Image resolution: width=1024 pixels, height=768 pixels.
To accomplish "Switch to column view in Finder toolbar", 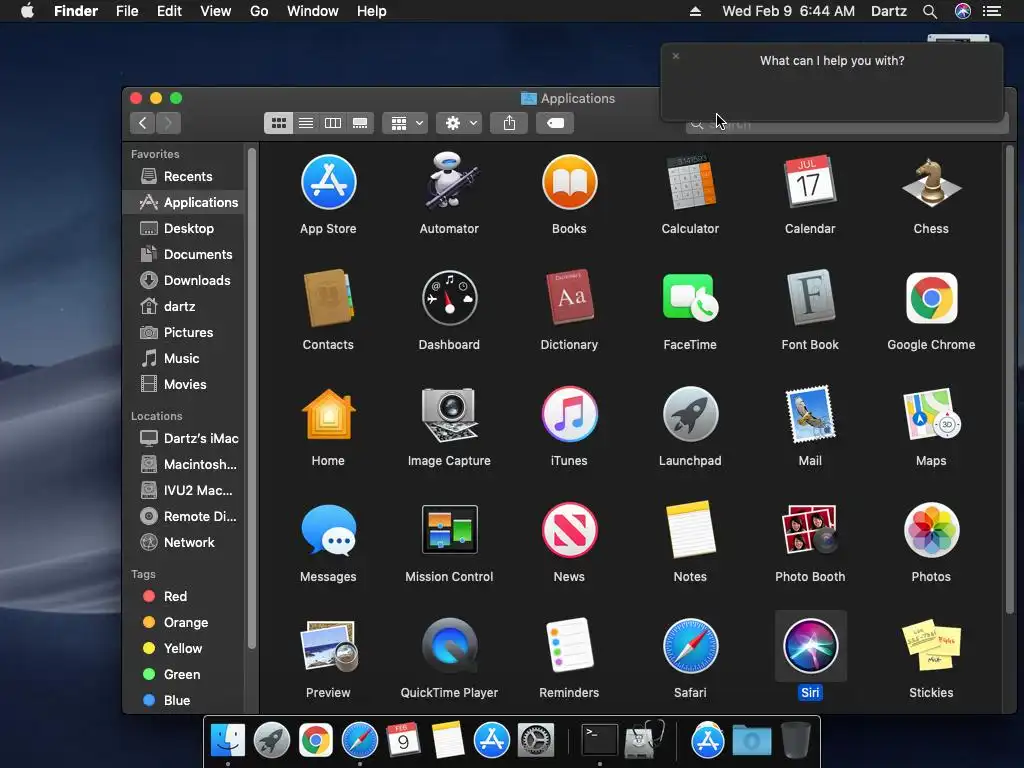I will pos(333,123).
